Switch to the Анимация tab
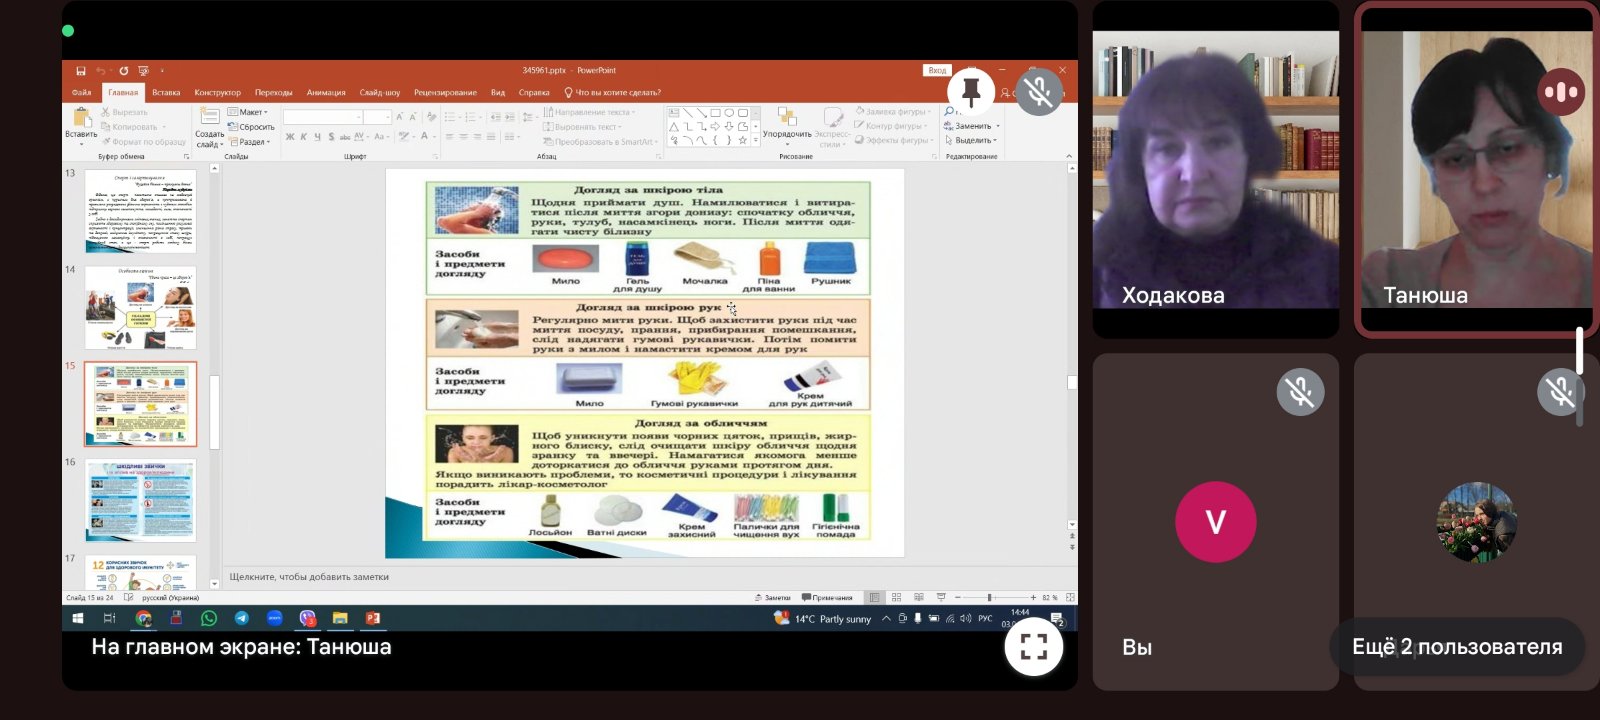The image size is (1600, 720). coord(326,92)
